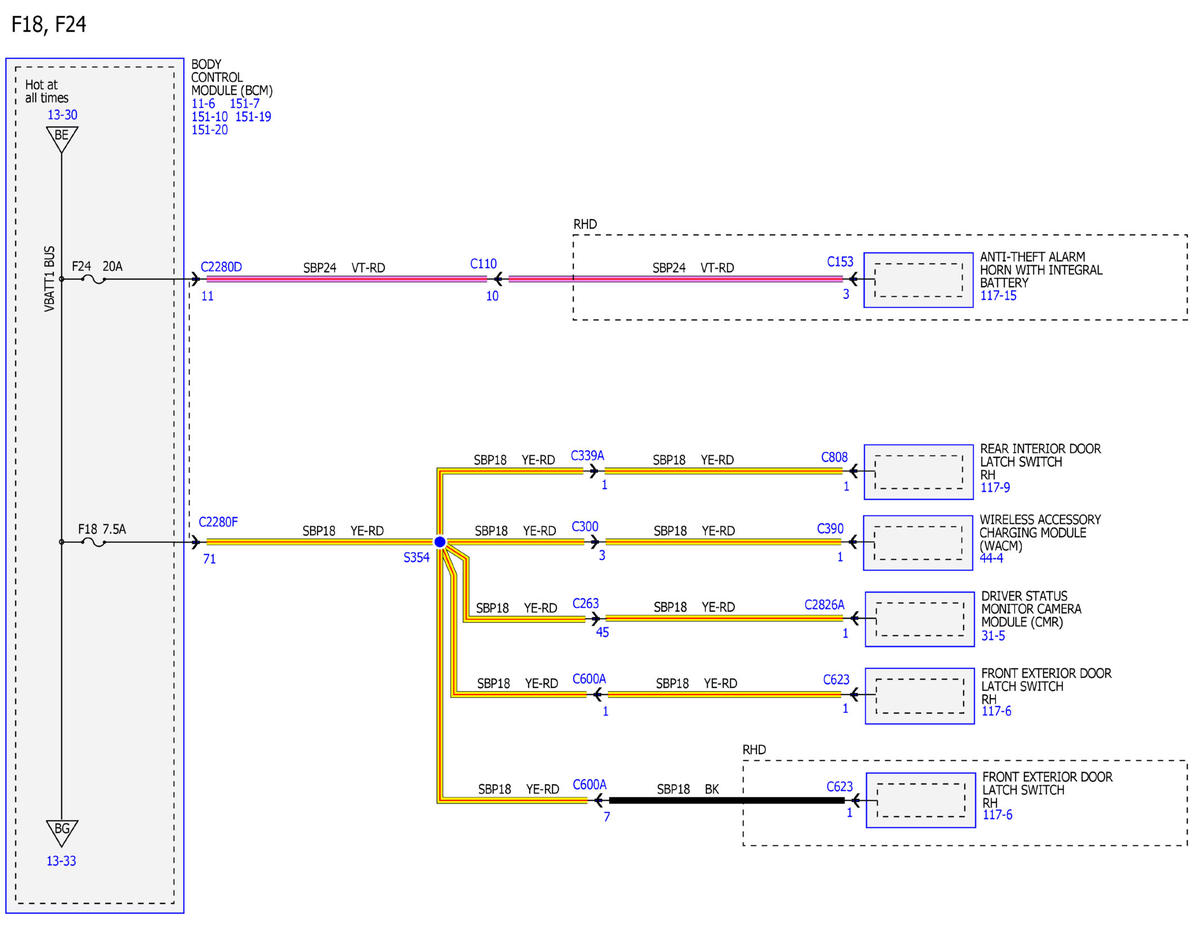Screen dimensions: 1200x927
Task: Click connector label C2826A
Action: (824, 605)
